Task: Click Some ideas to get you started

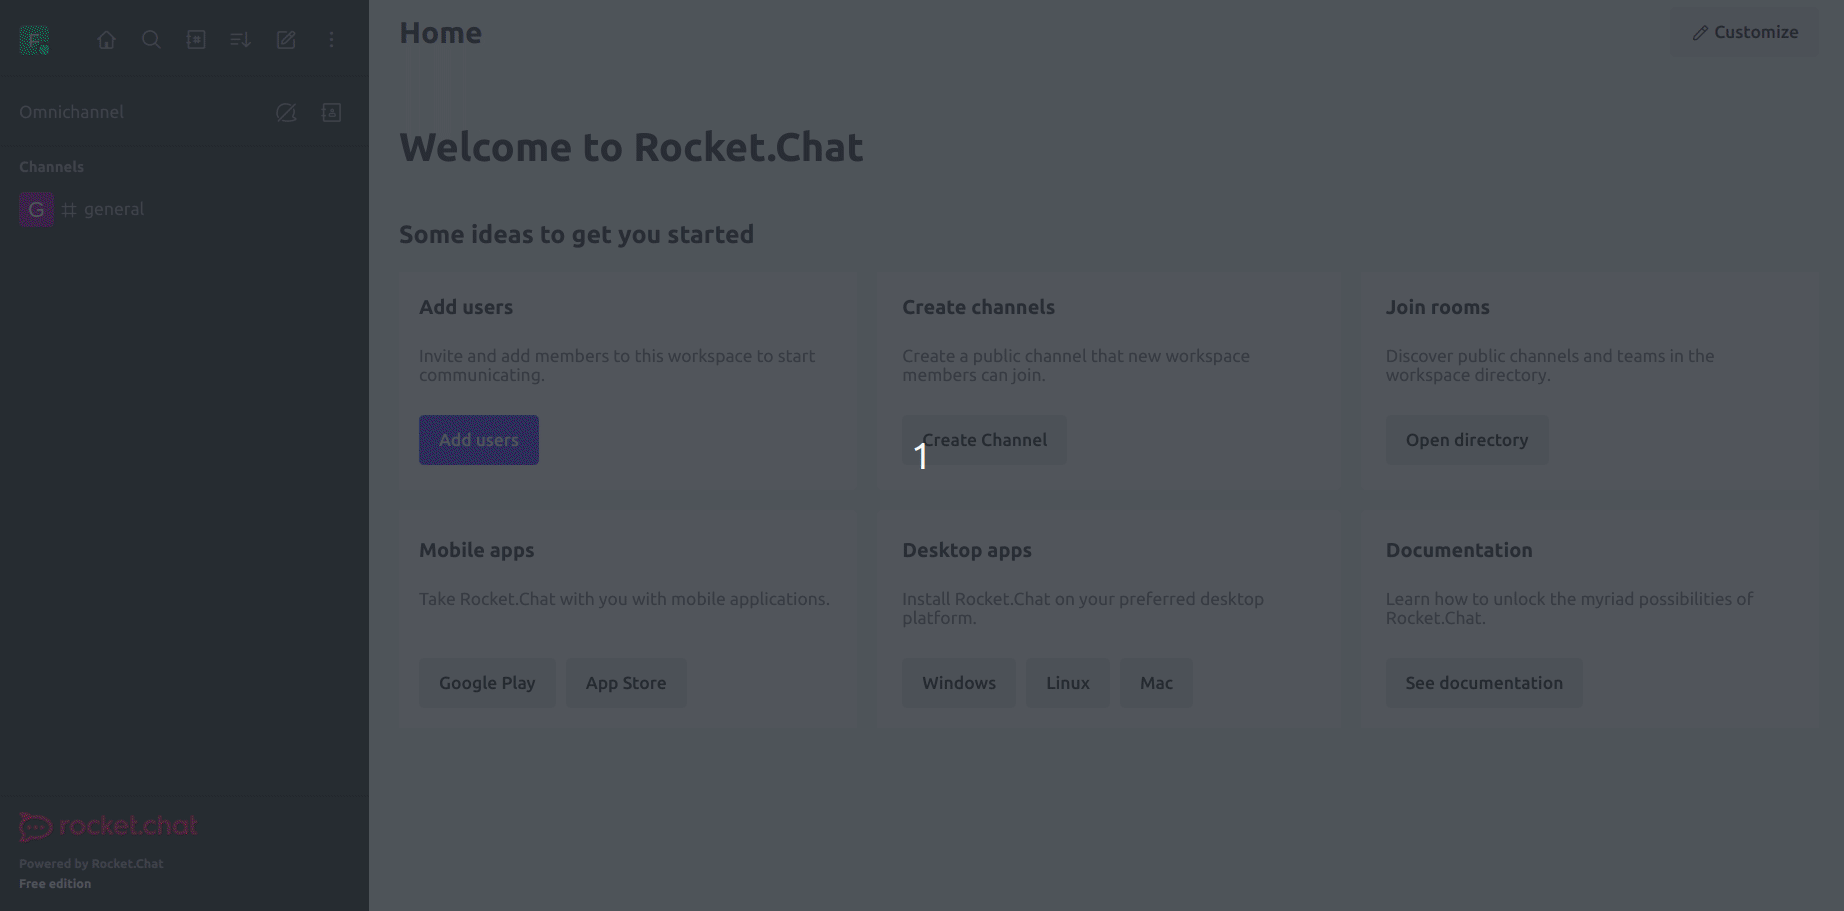Action: 577,234
